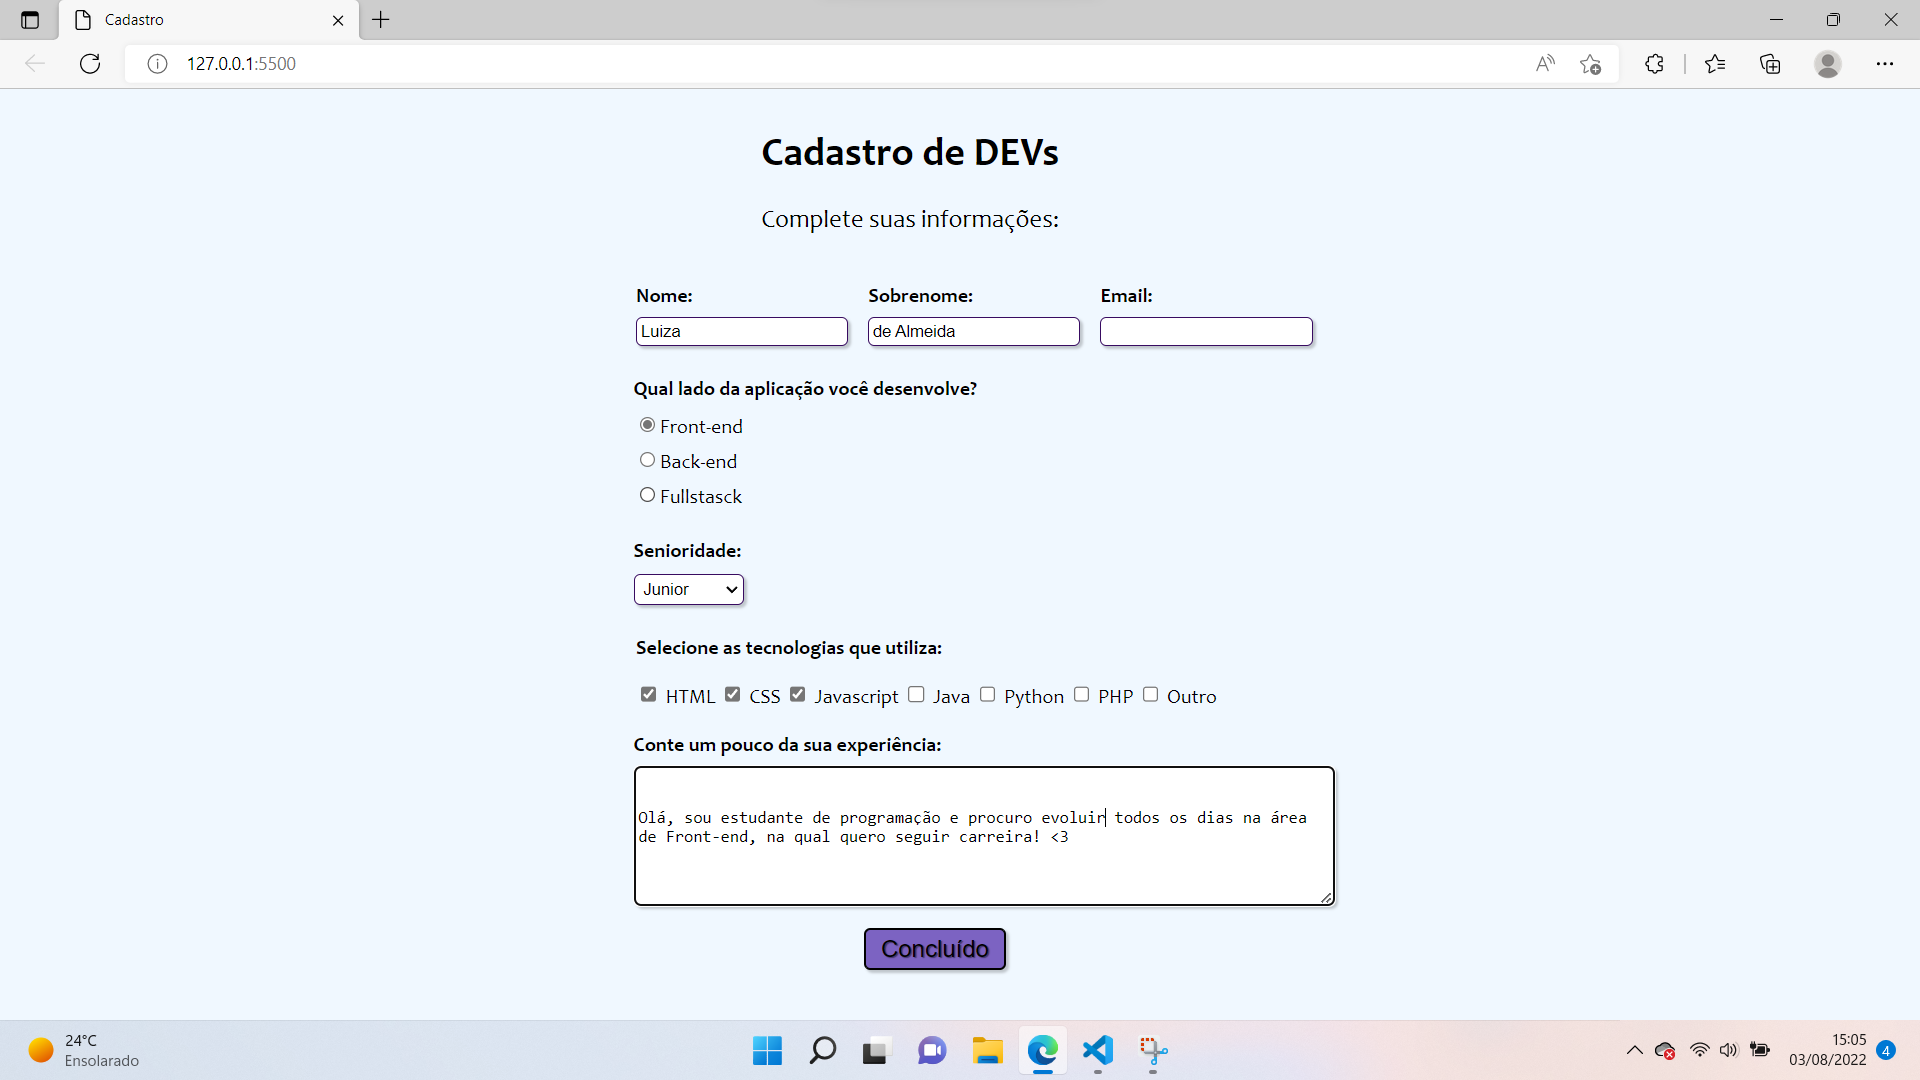Open the browser profile menu
Image resolution: width=1920 pixels, height=1080 pixels.
coord(1828,64)
